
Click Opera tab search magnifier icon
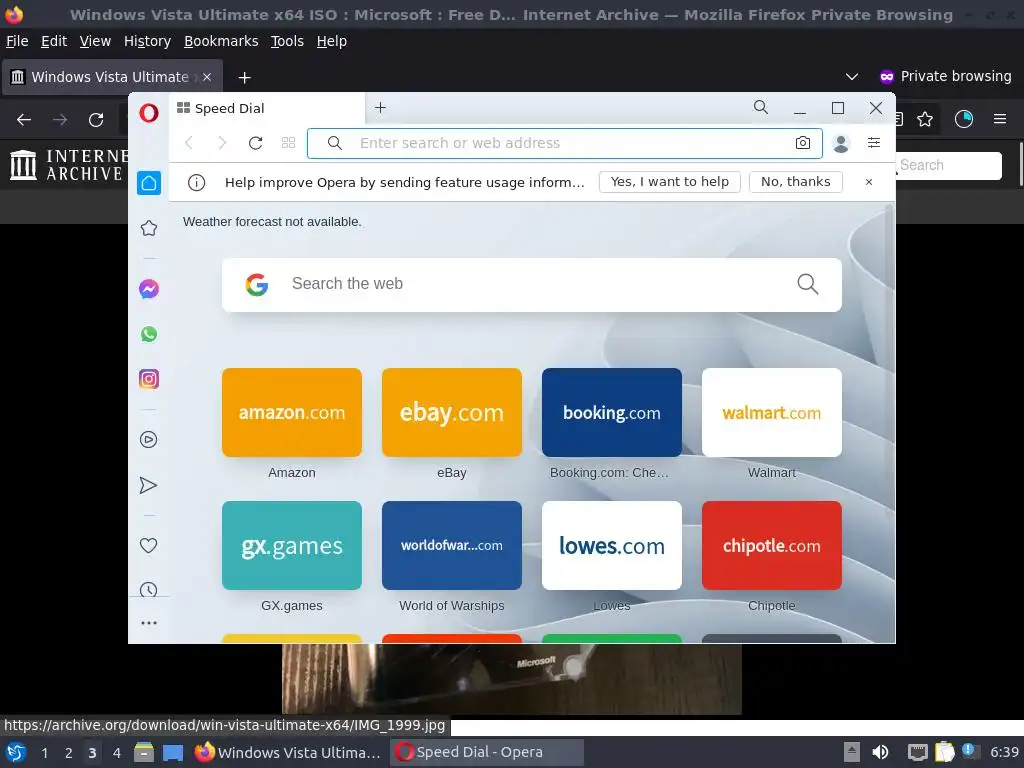click(x=761, y=107)
